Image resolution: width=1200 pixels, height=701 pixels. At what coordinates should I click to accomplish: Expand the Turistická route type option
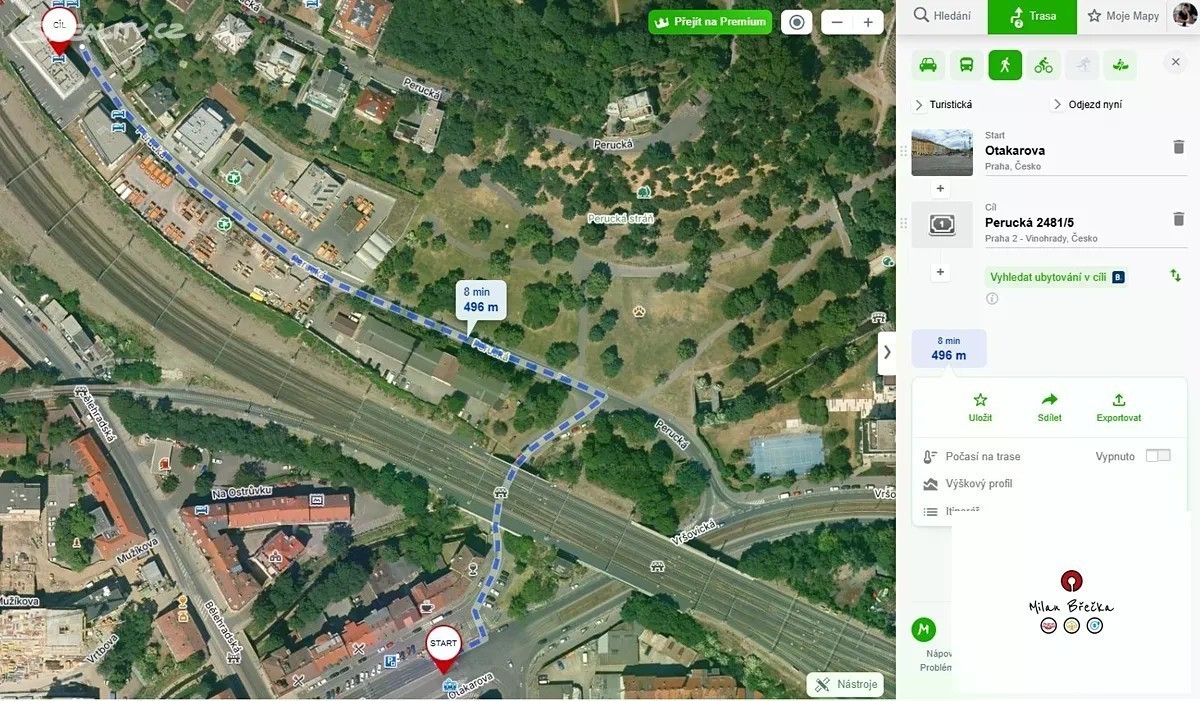(x=943, y=105)
